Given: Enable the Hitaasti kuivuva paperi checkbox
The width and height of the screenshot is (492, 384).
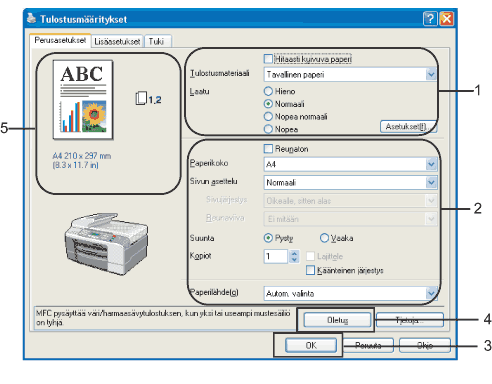Looking at the screenshot, I should coord(268,59).
